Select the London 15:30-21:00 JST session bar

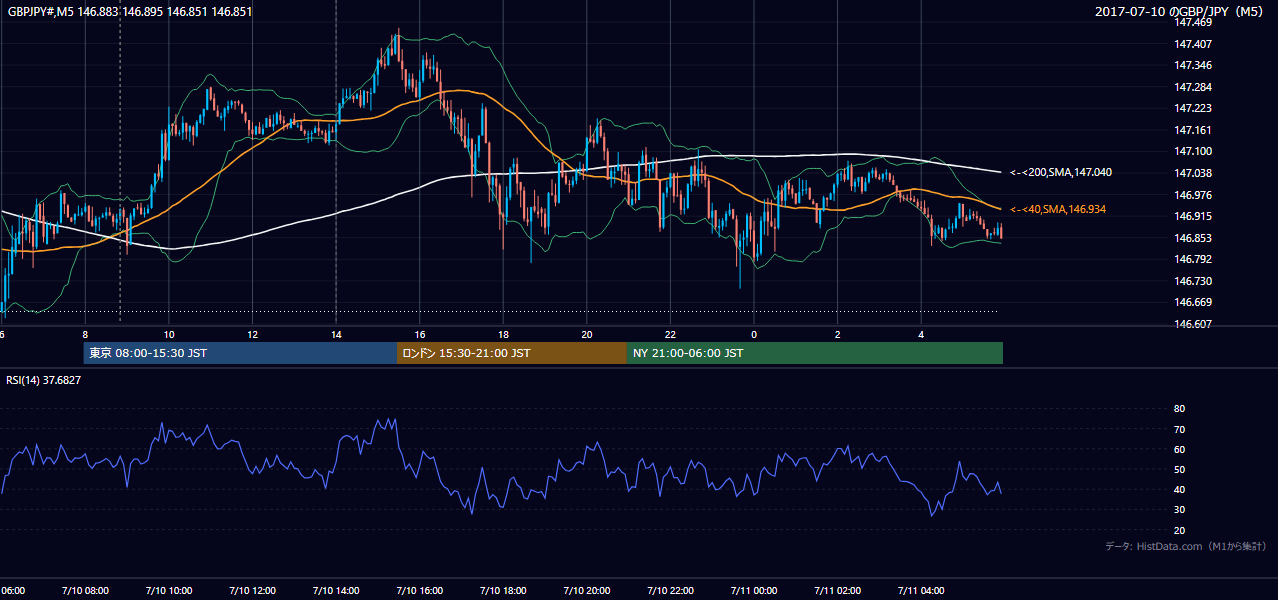tap(512, 353)
